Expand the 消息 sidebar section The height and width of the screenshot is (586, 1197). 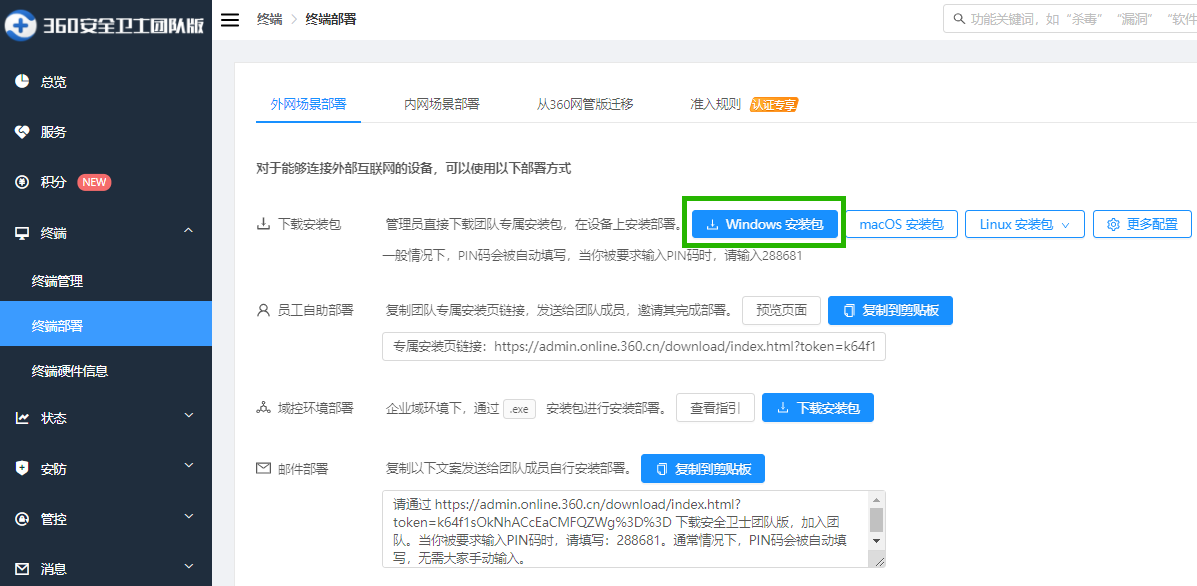[x=189, y=568]
